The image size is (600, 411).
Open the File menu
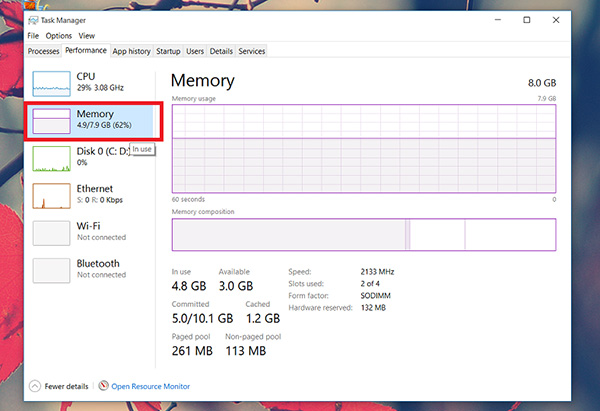pos(33,36)
